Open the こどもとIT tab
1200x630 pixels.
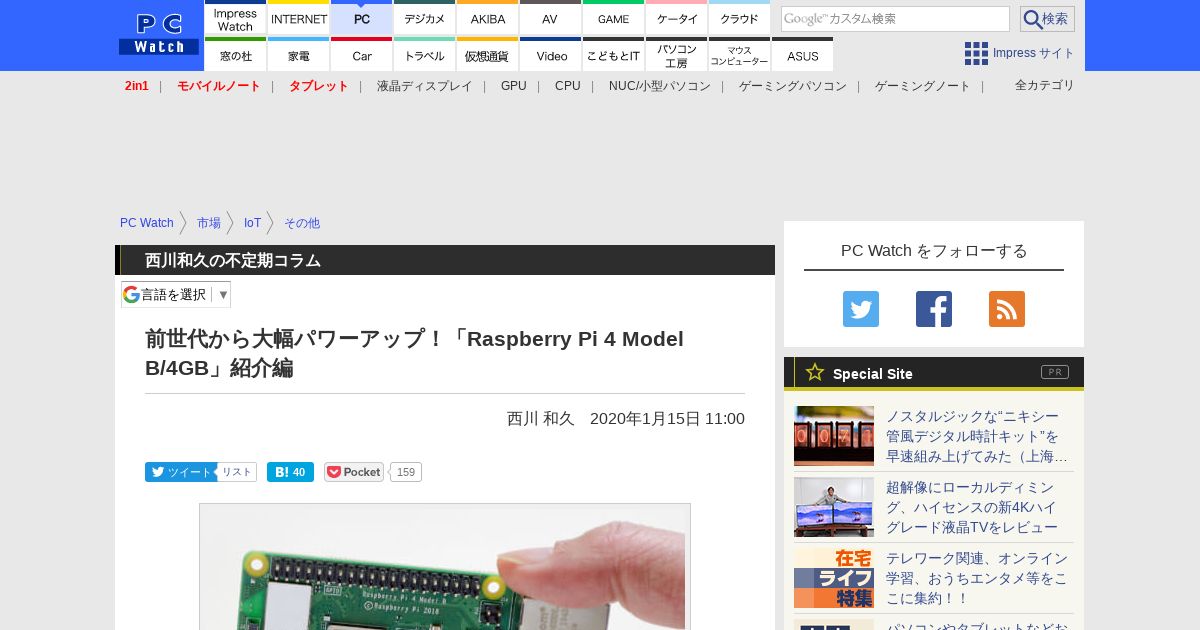click(x=614, y=54)
